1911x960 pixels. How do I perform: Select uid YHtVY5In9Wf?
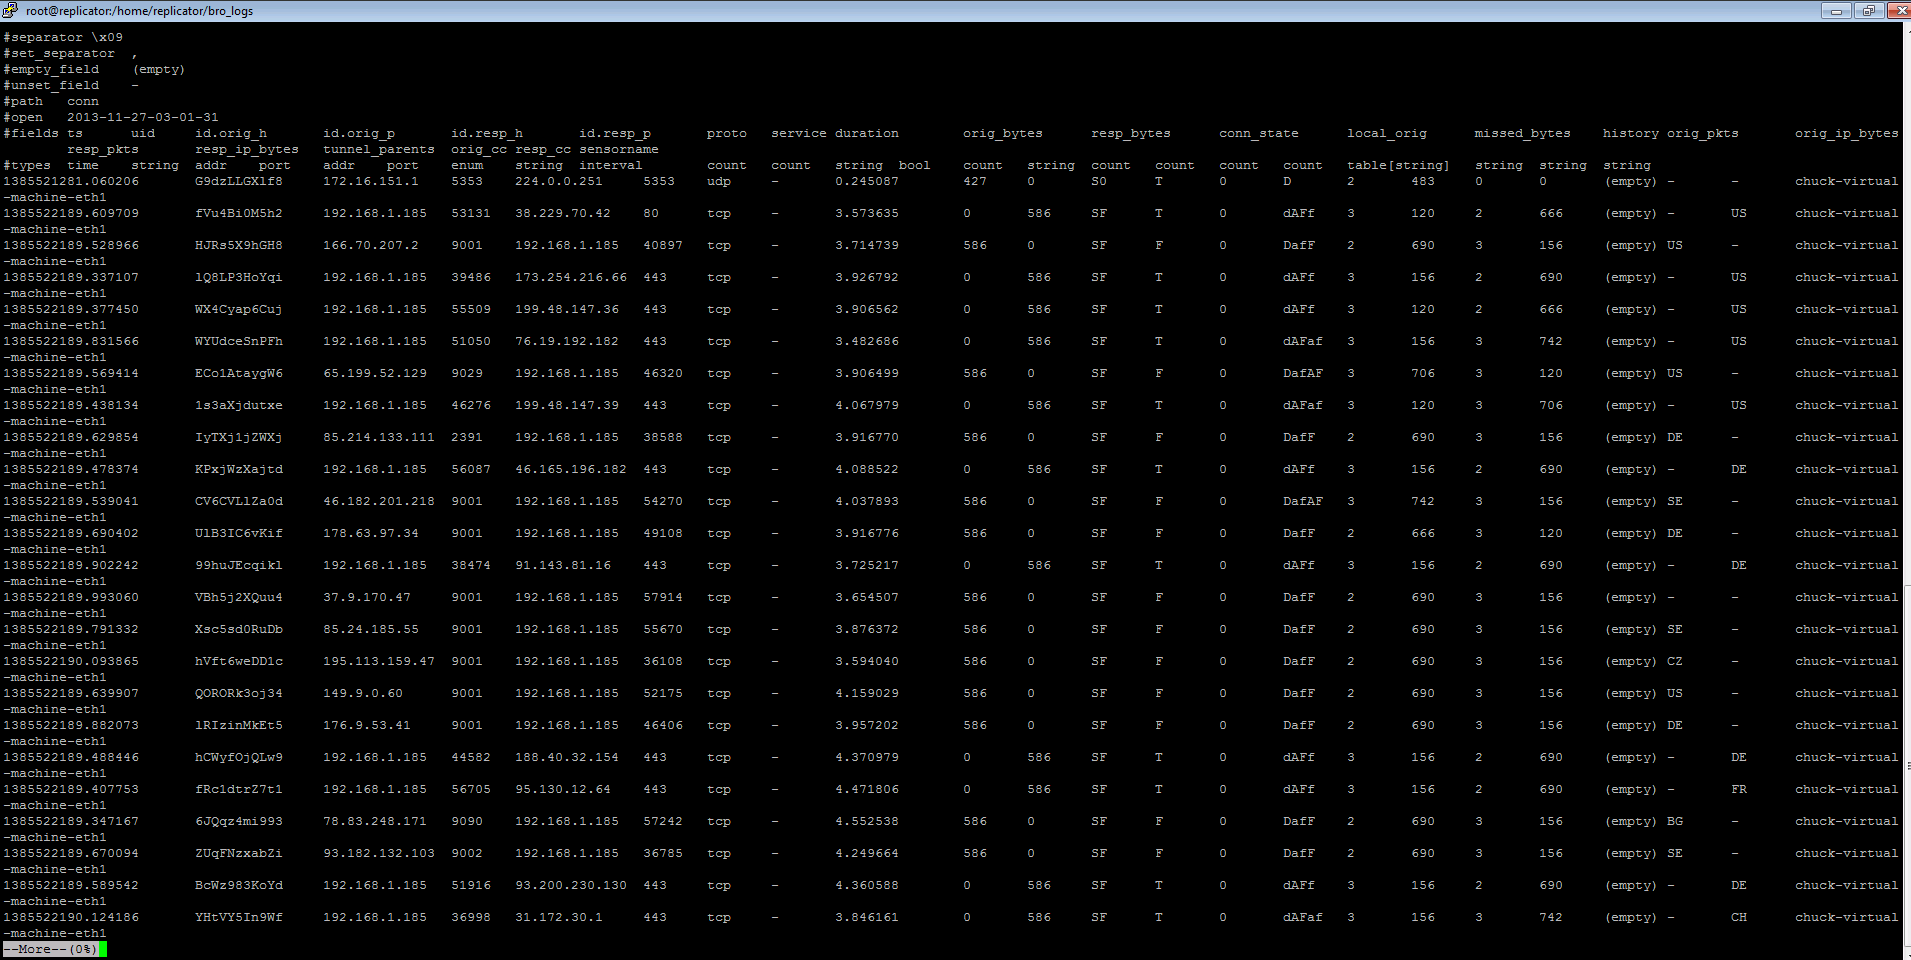pos(239,918)
